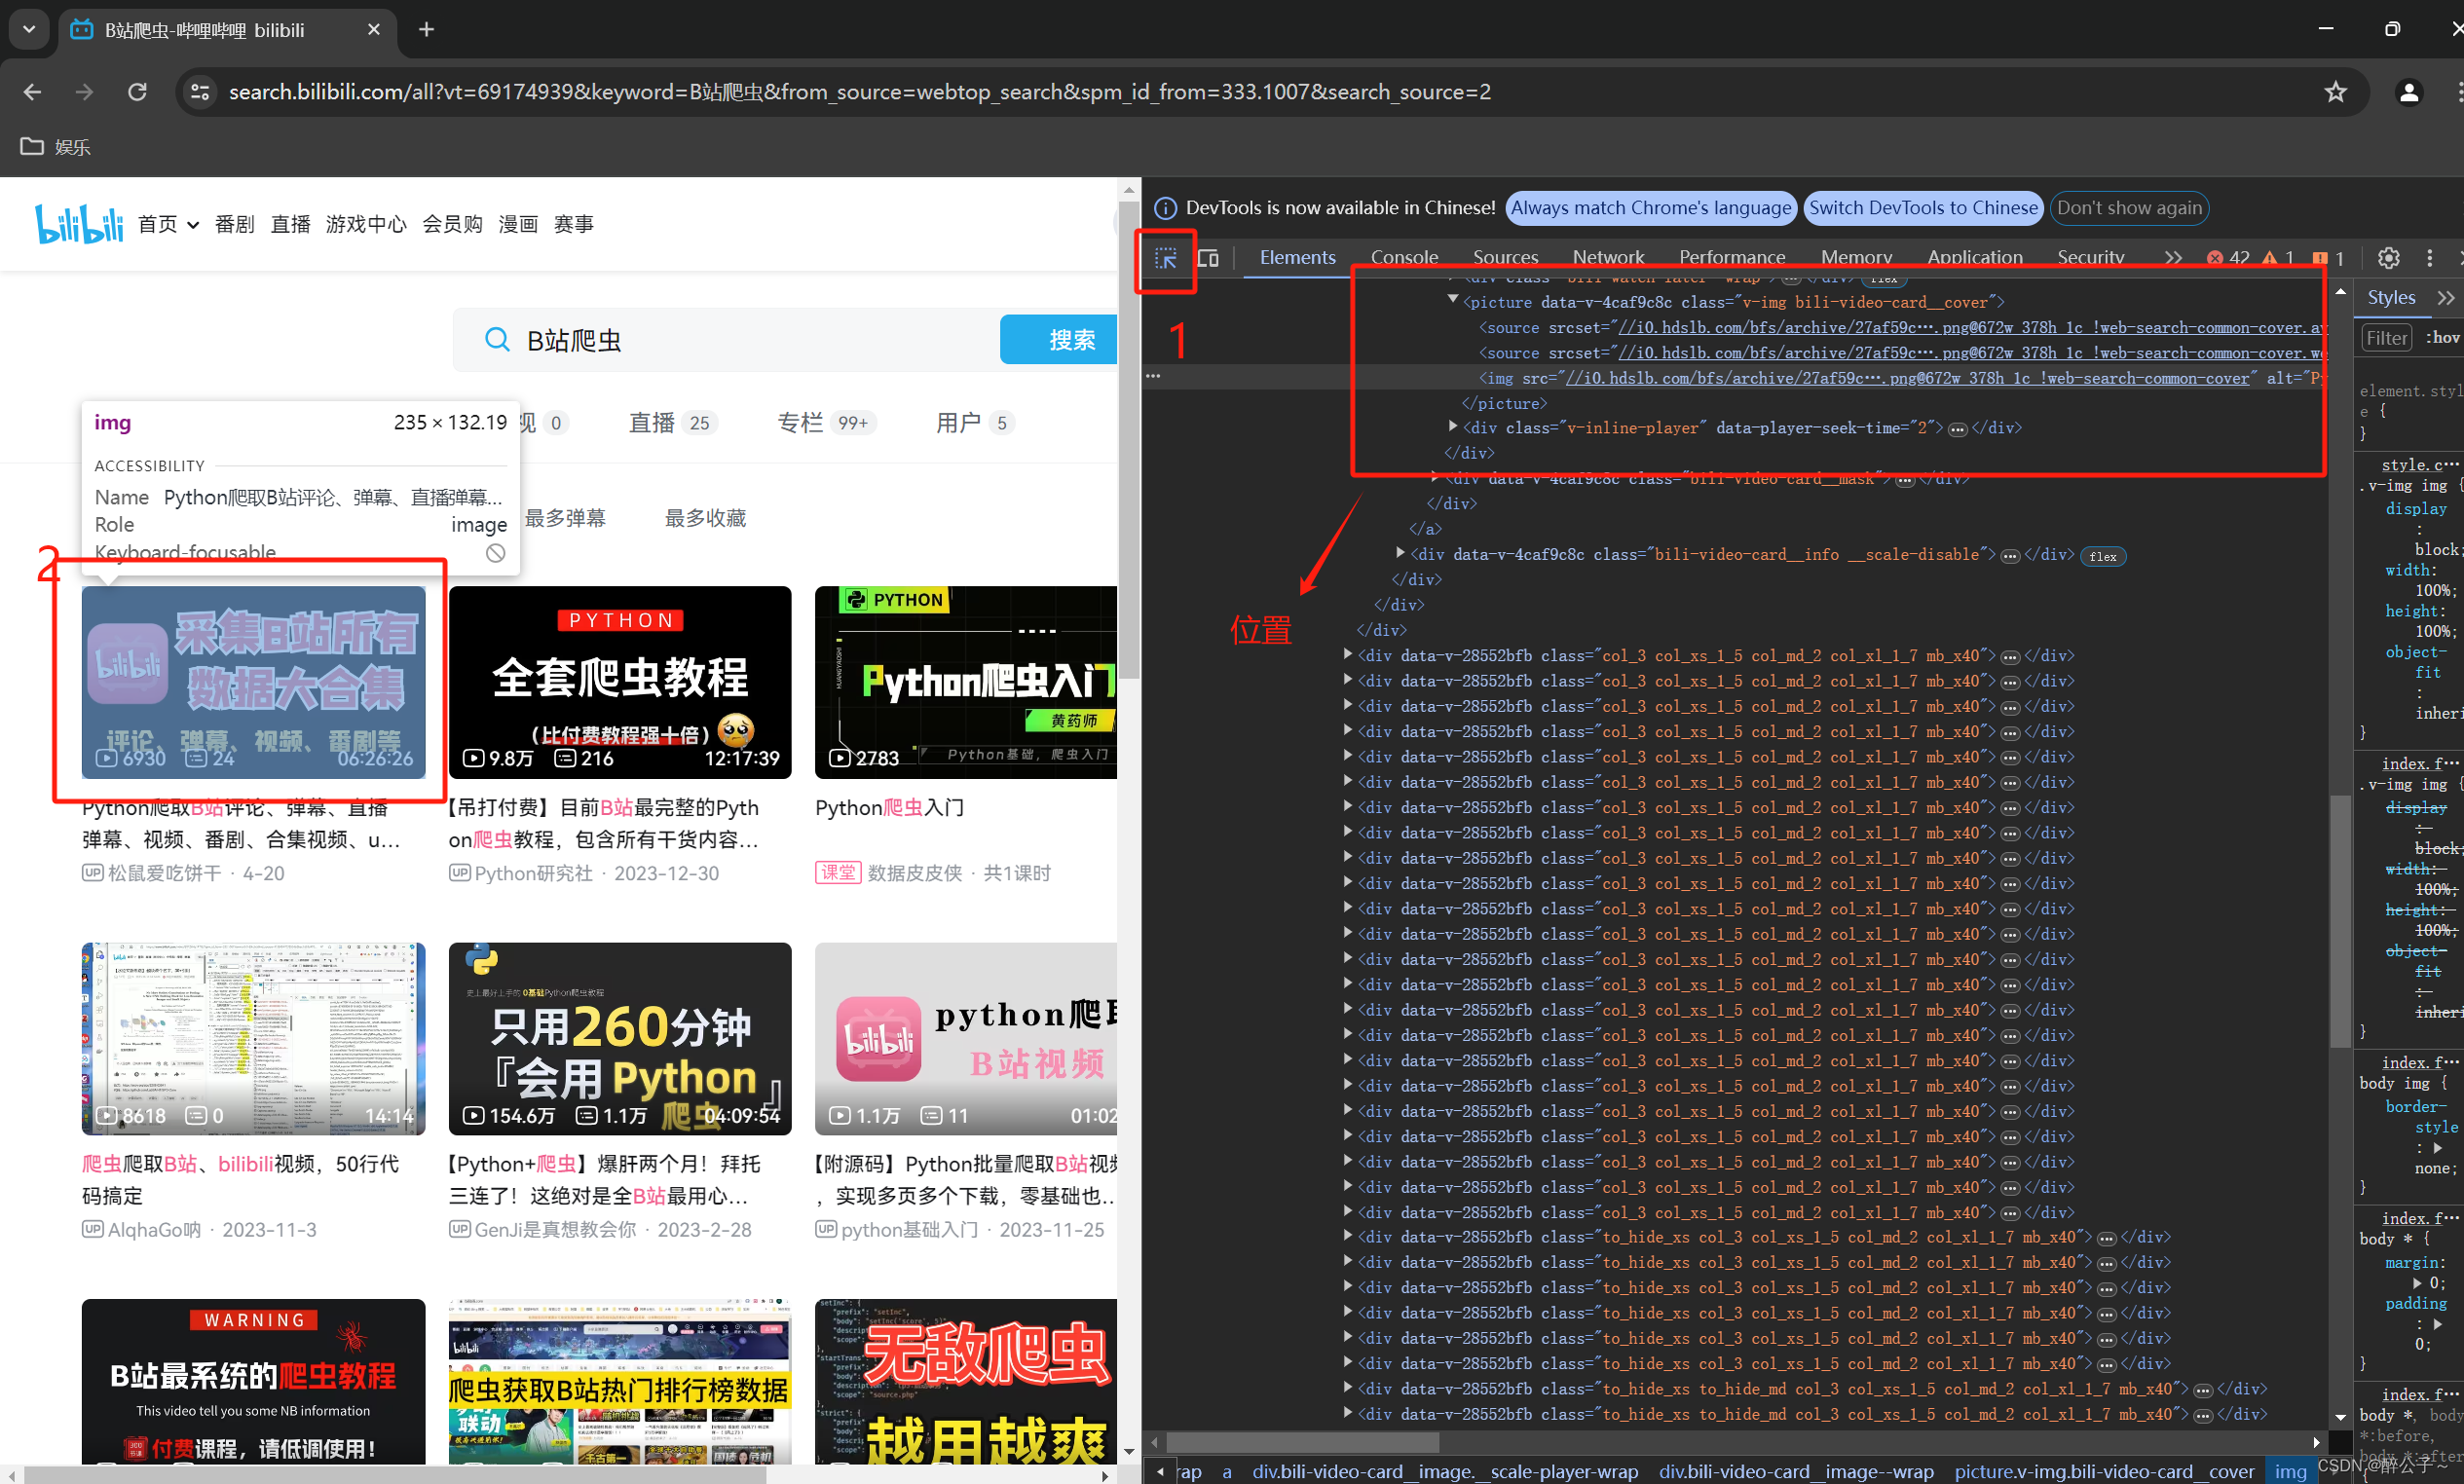Expand the v-inline-player div node

(x=1453, y=427)
